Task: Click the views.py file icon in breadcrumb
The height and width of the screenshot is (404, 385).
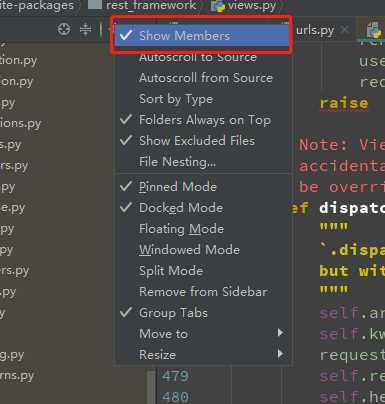Action: (x=218, y=6)
